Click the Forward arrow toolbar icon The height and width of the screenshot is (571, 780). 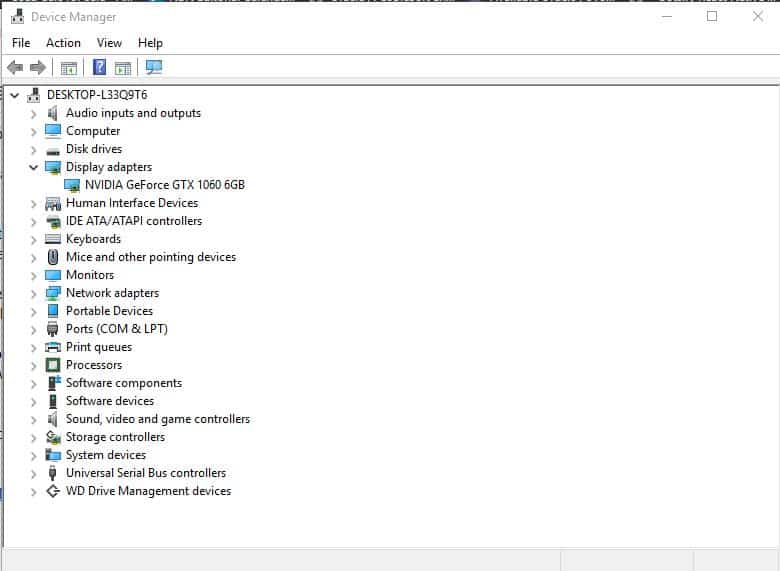click(x=38, y=67)
